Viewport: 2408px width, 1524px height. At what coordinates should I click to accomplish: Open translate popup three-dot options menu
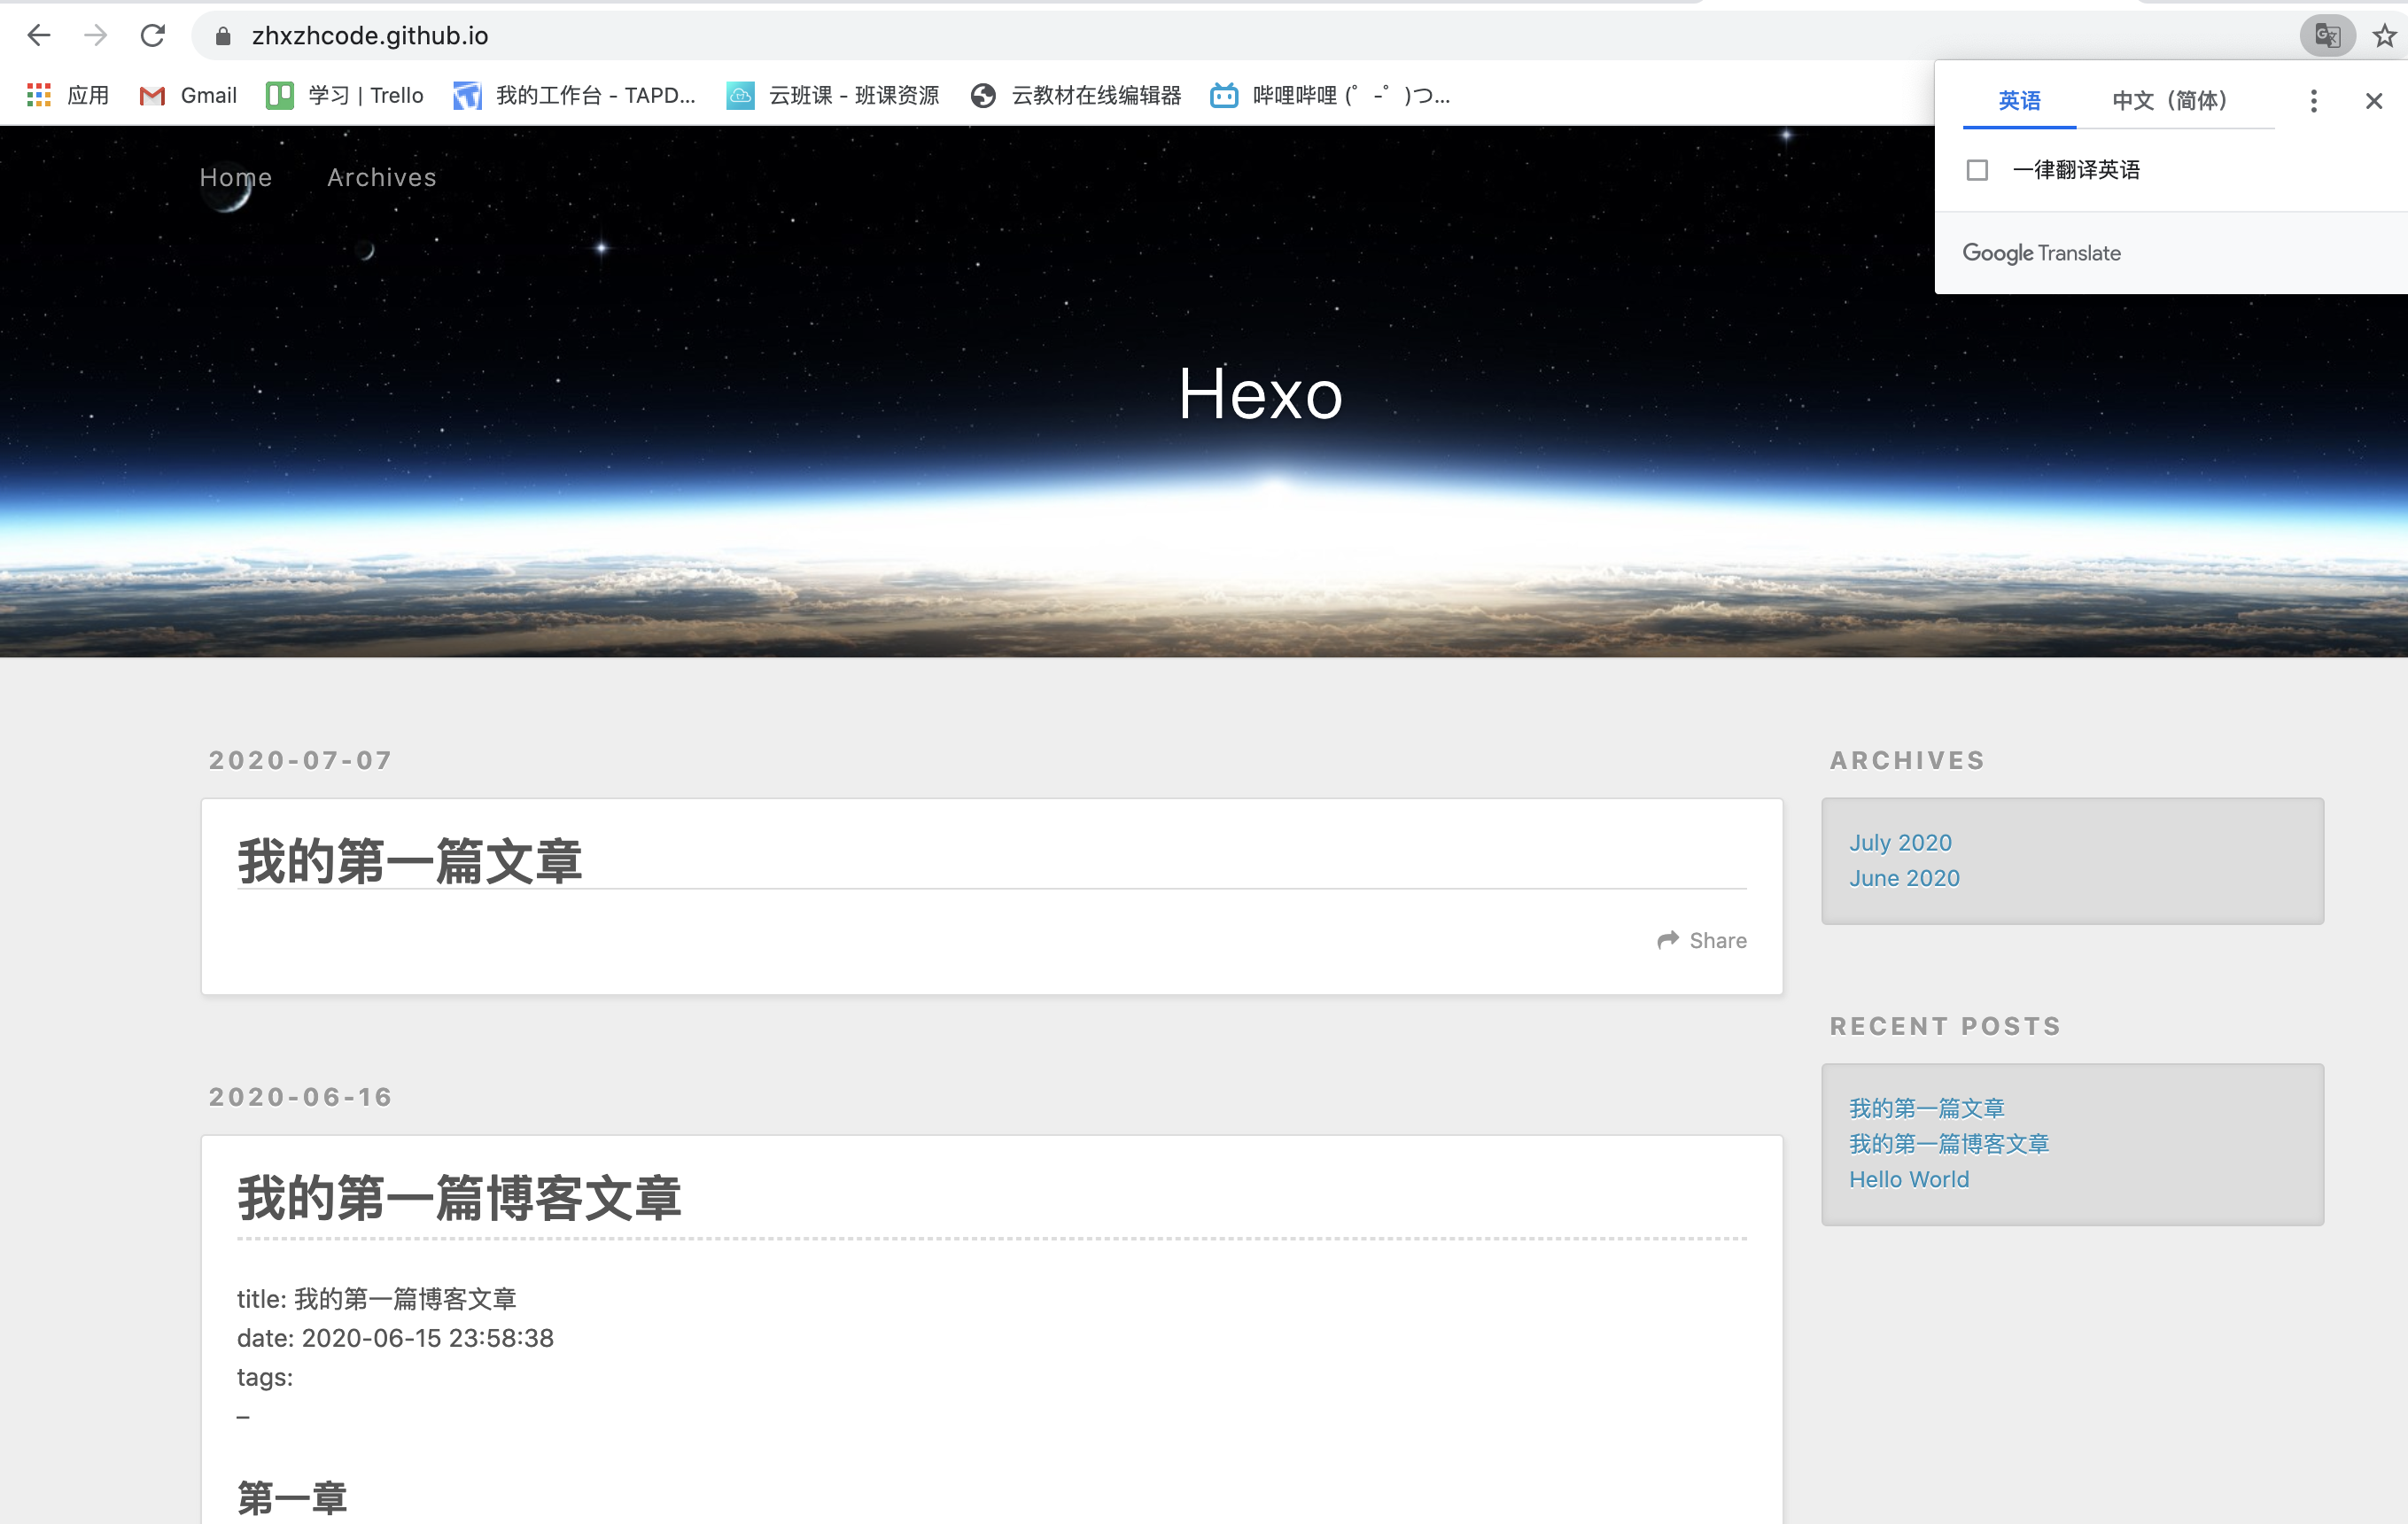pyautogui.click(x=2313, y=100)
